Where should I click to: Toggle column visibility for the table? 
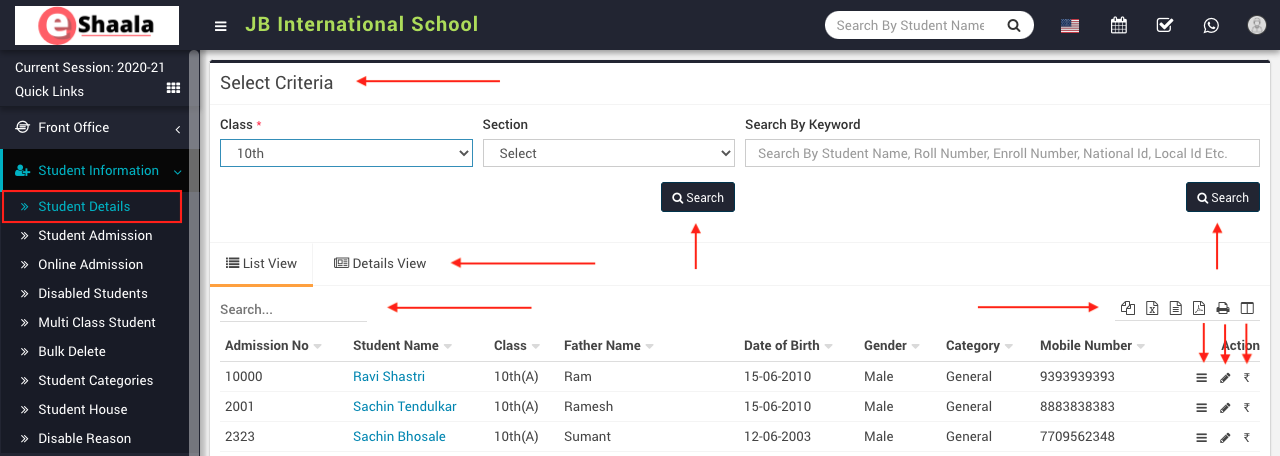click(x=1247, y=308)
